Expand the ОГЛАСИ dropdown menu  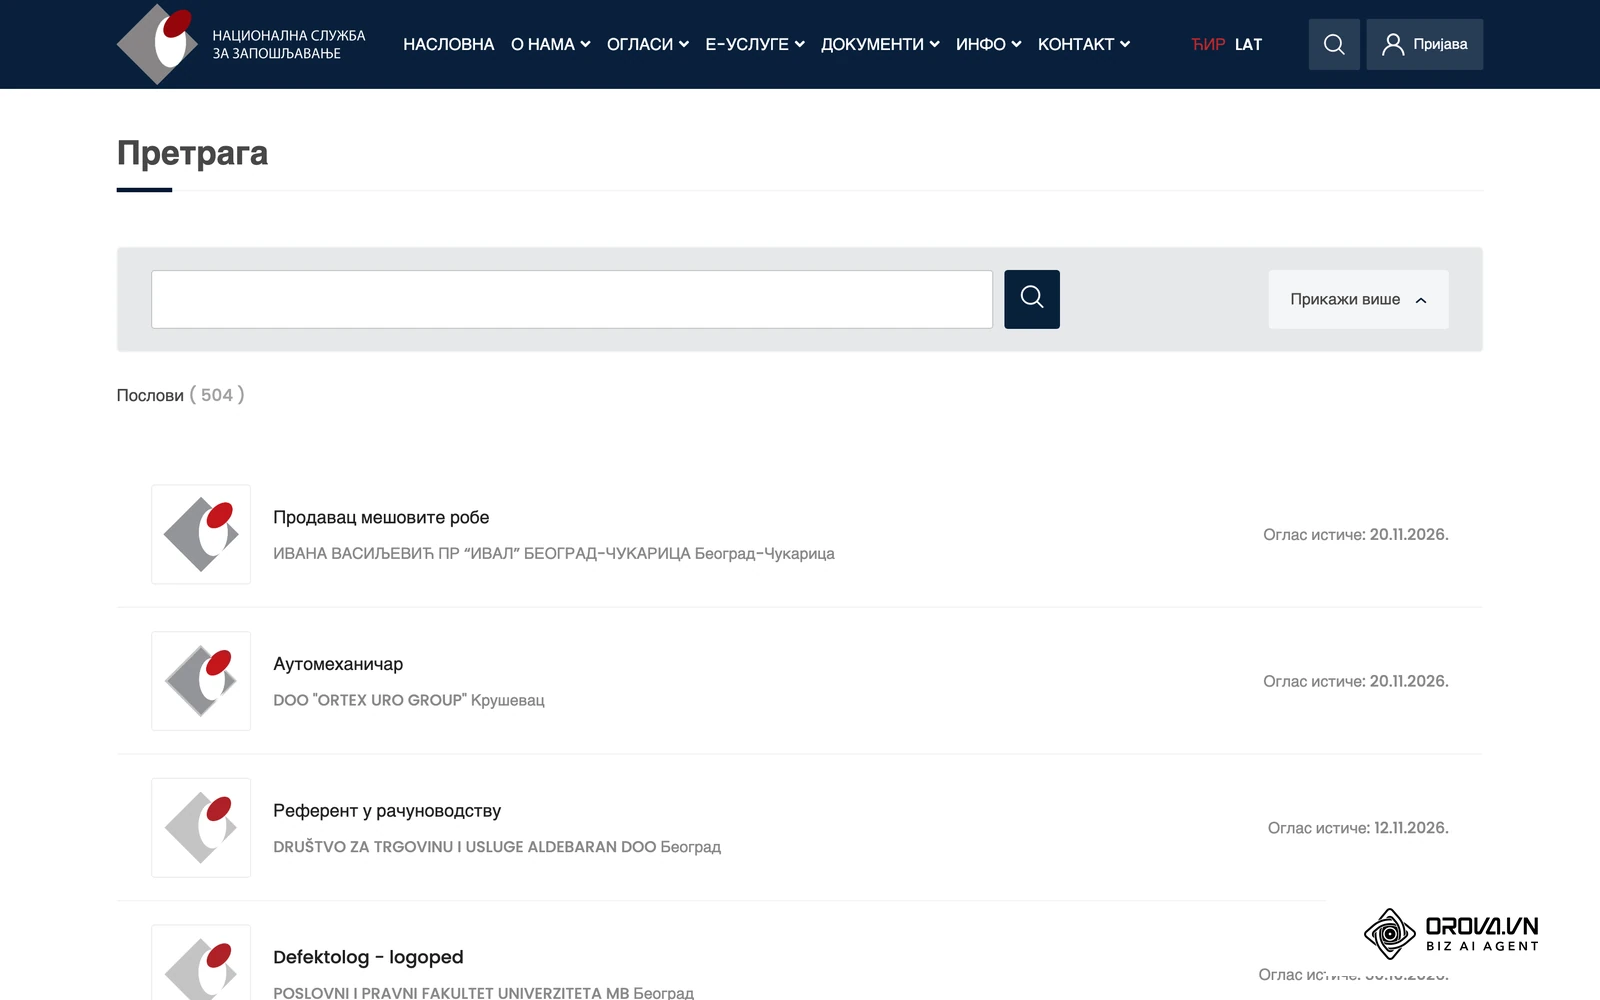[x=648, y=44]
